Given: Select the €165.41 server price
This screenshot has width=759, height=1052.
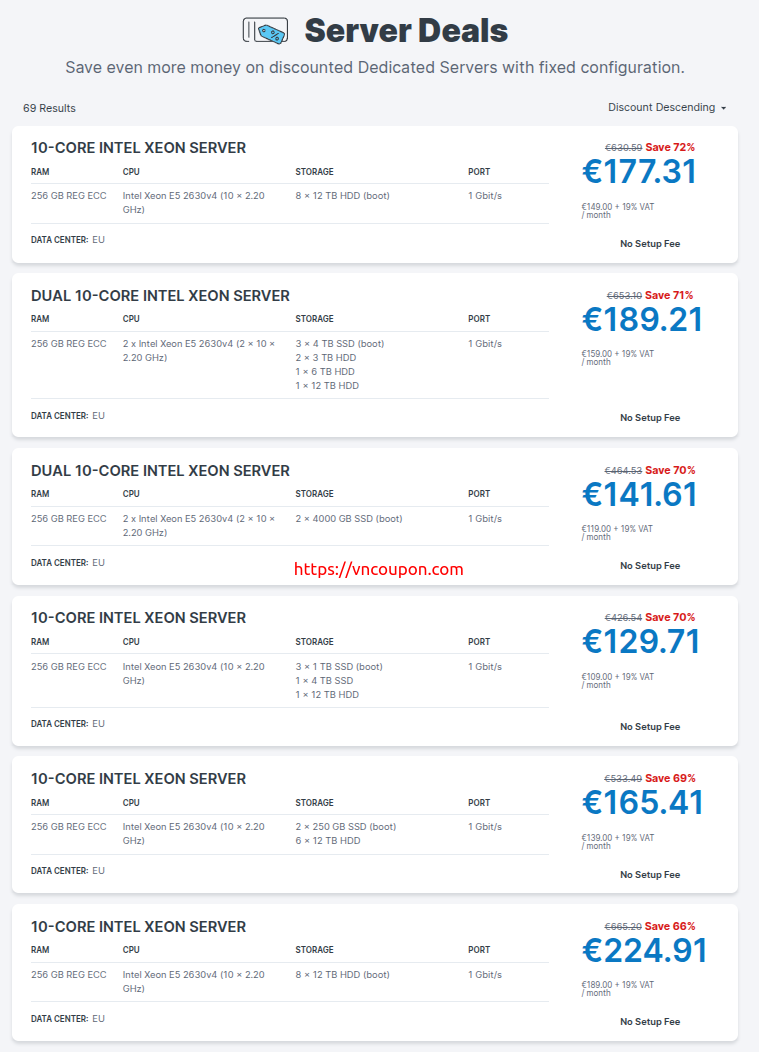Looking at the screenshot, I should 642,802.
